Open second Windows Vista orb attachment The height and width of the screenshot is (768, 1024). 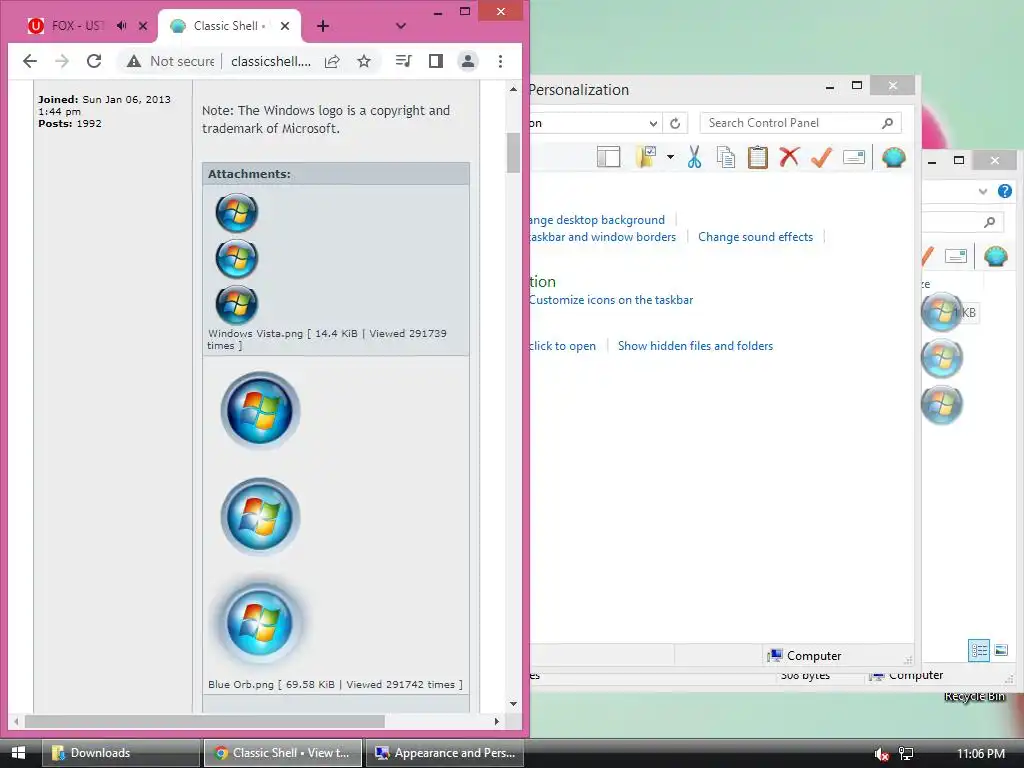click(236, 259)
